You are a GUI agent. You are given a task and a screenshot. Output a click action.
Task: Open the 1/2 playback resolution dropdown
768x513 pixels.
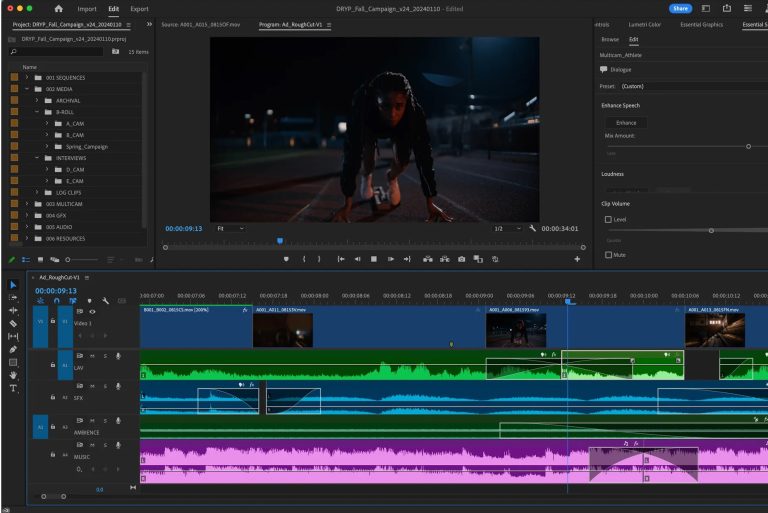coord(507,228)
